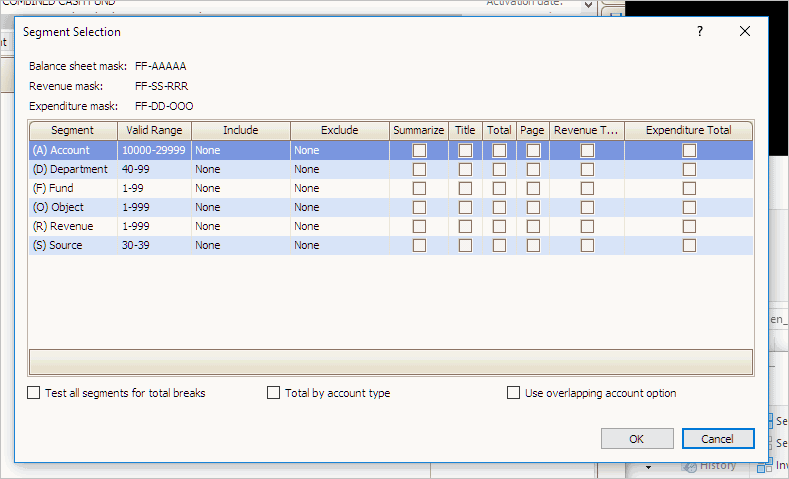Click the Include column header
Screen dimensions: 789x479
click(x=241, y=130)
